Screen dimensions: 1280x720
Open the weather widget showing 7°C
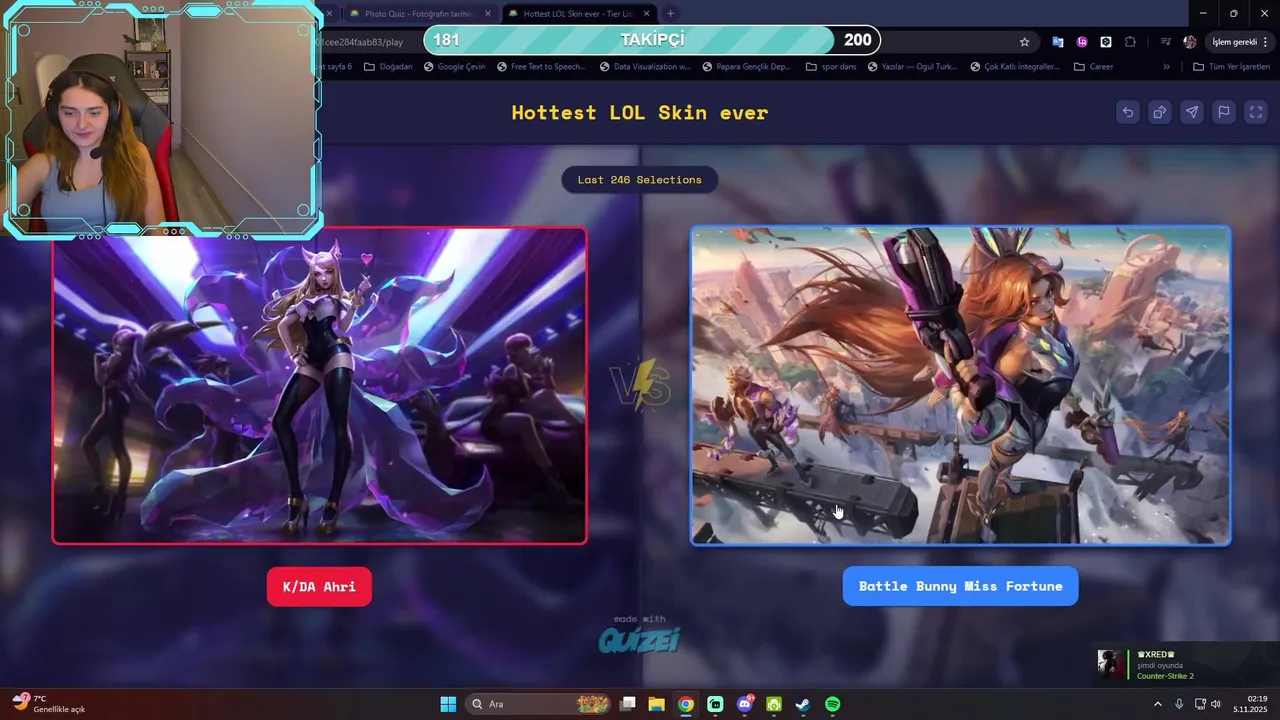point(50,704)
